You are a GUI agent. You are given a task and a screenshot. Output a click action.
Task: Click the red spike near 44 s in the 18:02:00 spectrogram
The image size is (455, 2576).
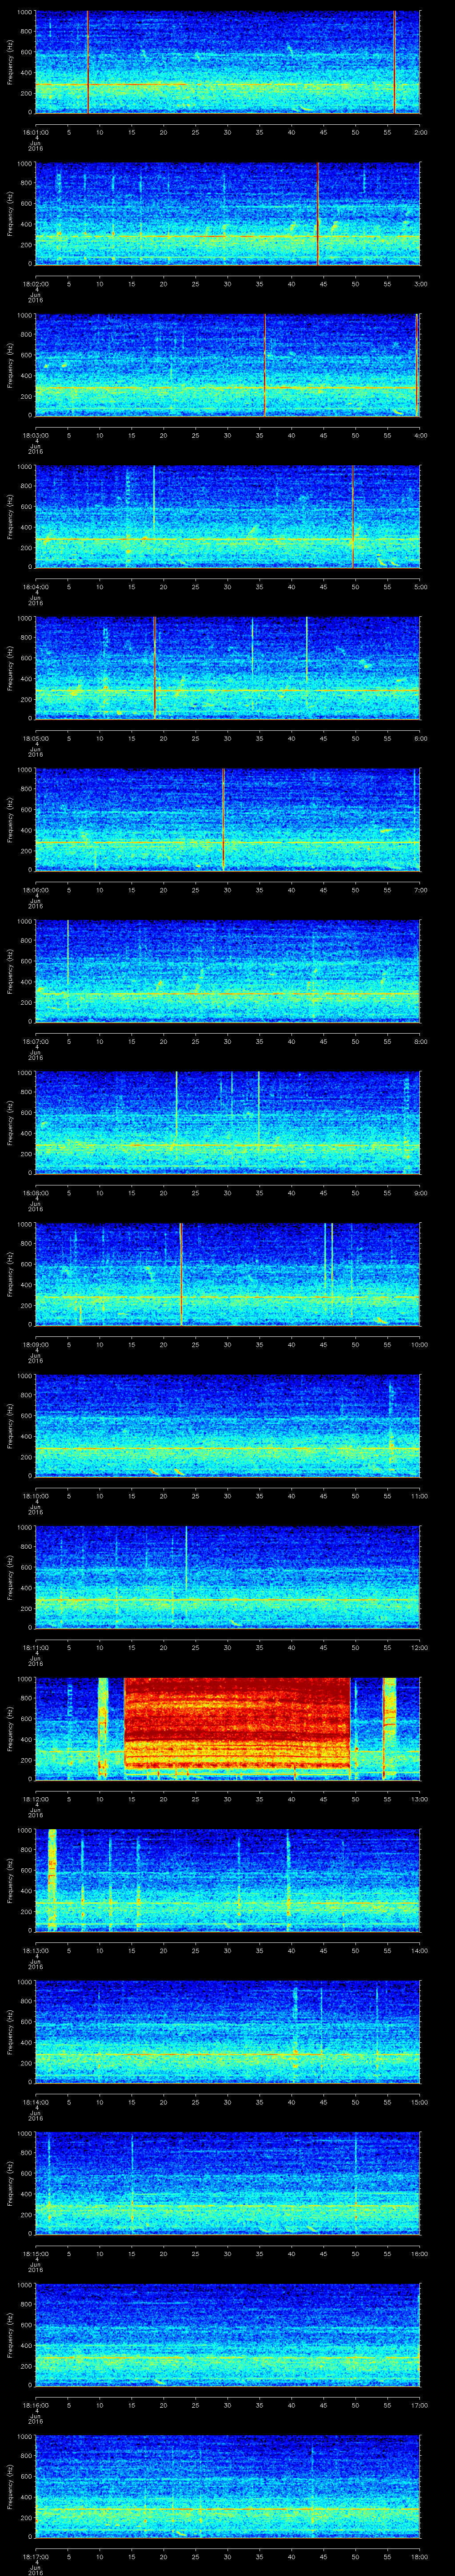[x=318, y=214]
